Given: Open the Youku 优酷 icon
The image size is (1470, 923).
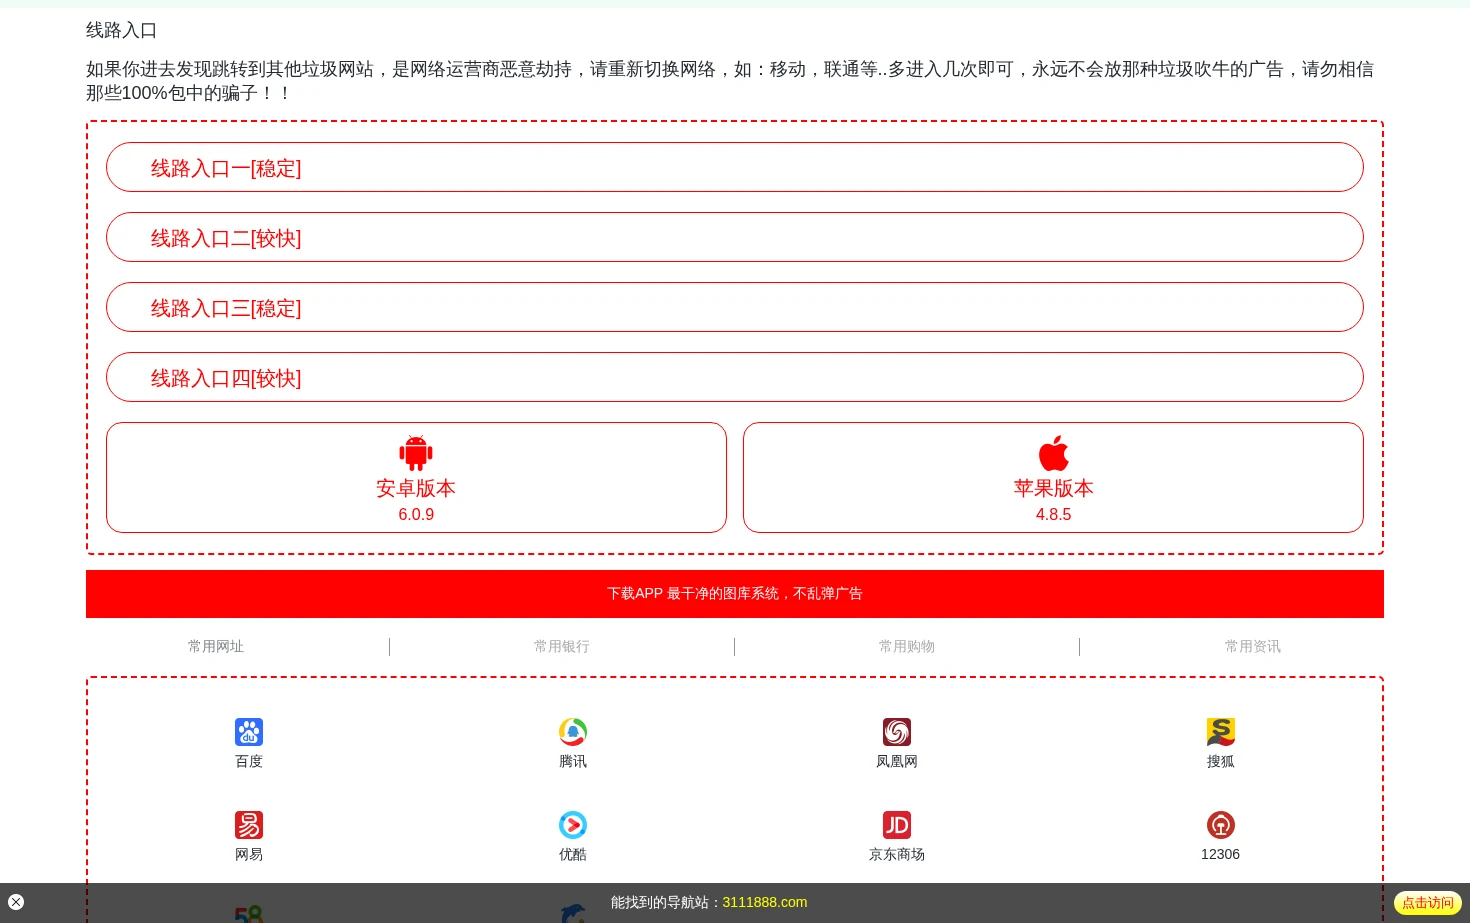Looking at the screenshot, I should coord(573,825).
